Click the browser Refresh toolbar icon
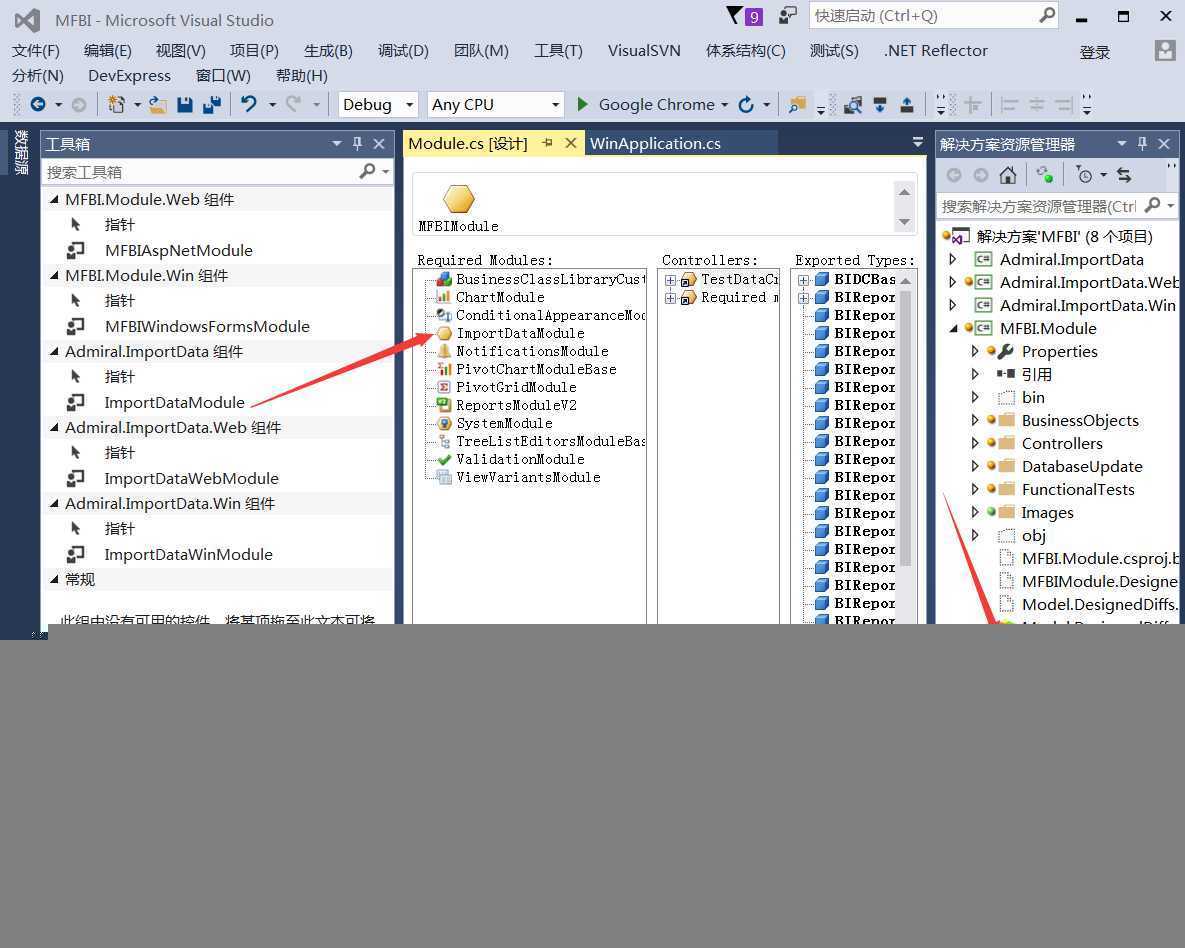Screen dimensions: 1185x948 [x=746, y=104]
